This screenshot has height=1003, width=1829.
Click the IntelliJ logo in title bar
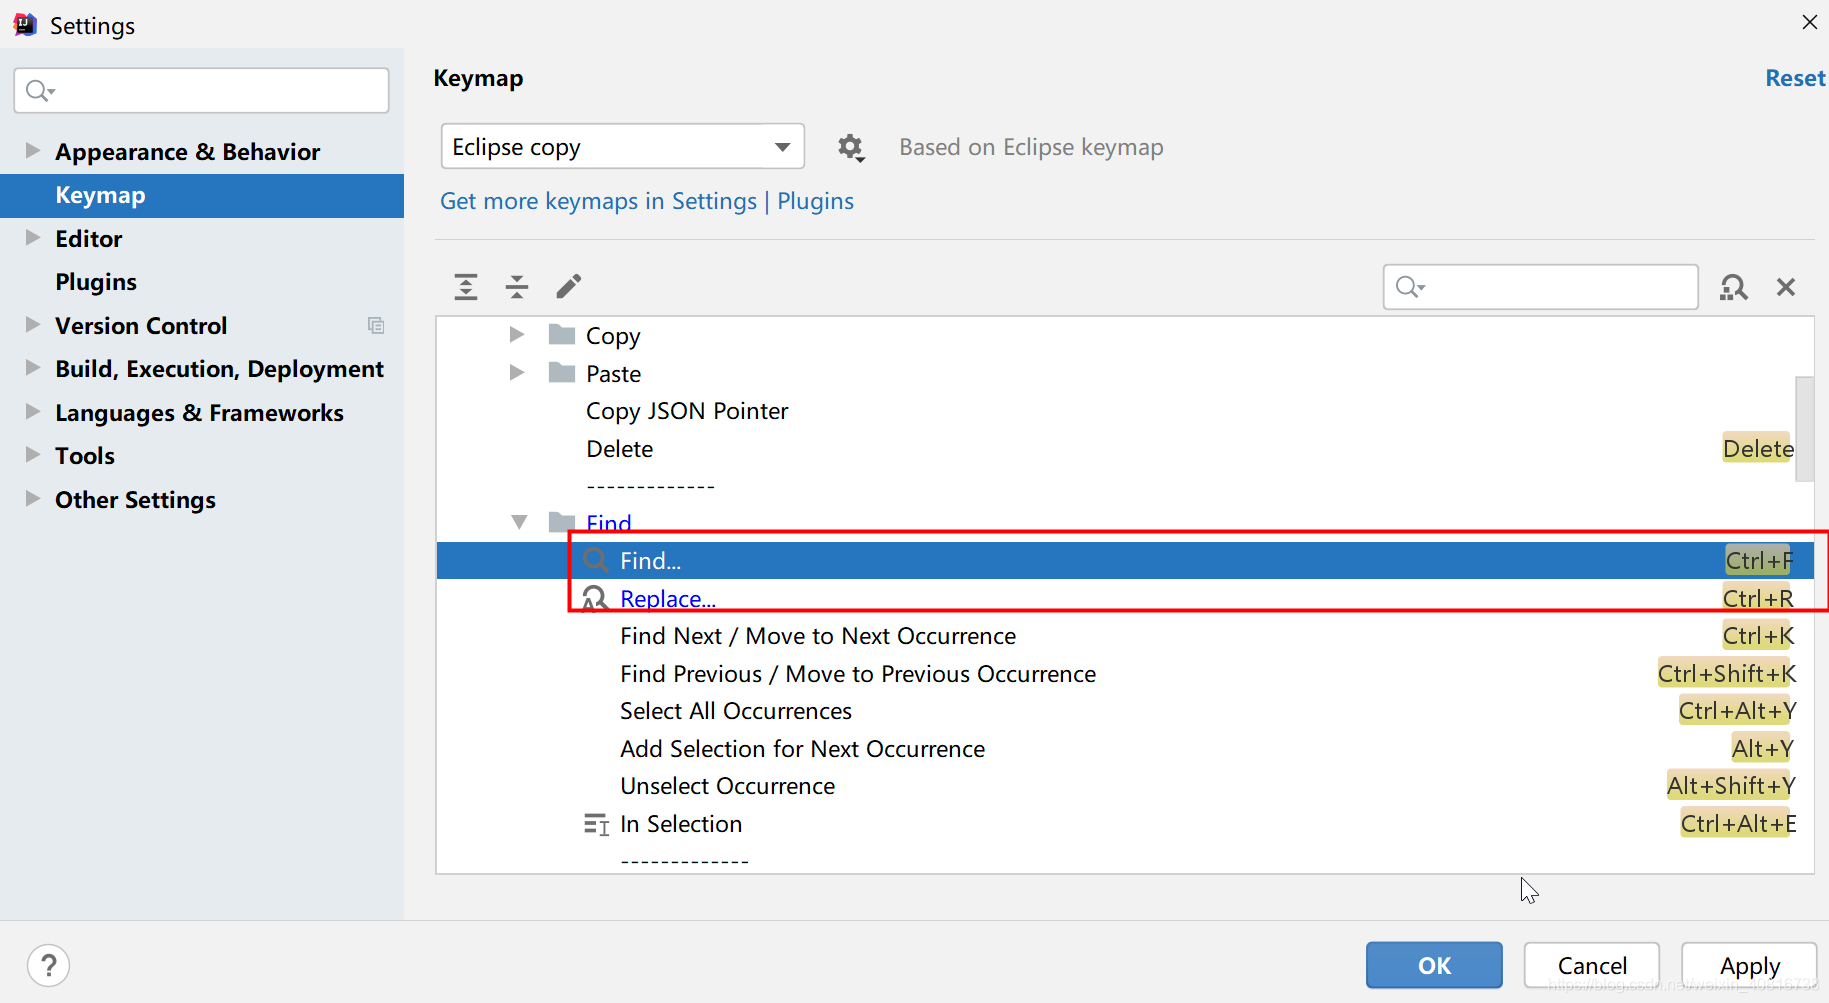point(25,25)
